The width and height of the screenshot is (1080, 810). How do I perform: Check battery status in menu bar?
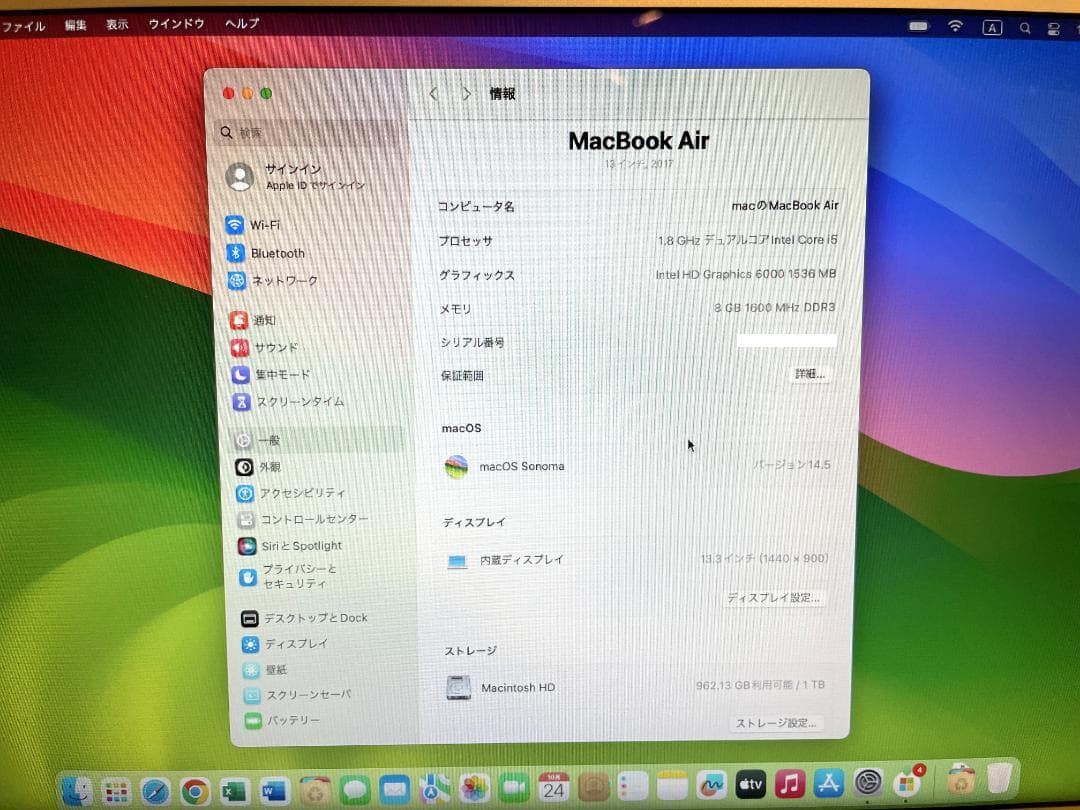point(918,26)
